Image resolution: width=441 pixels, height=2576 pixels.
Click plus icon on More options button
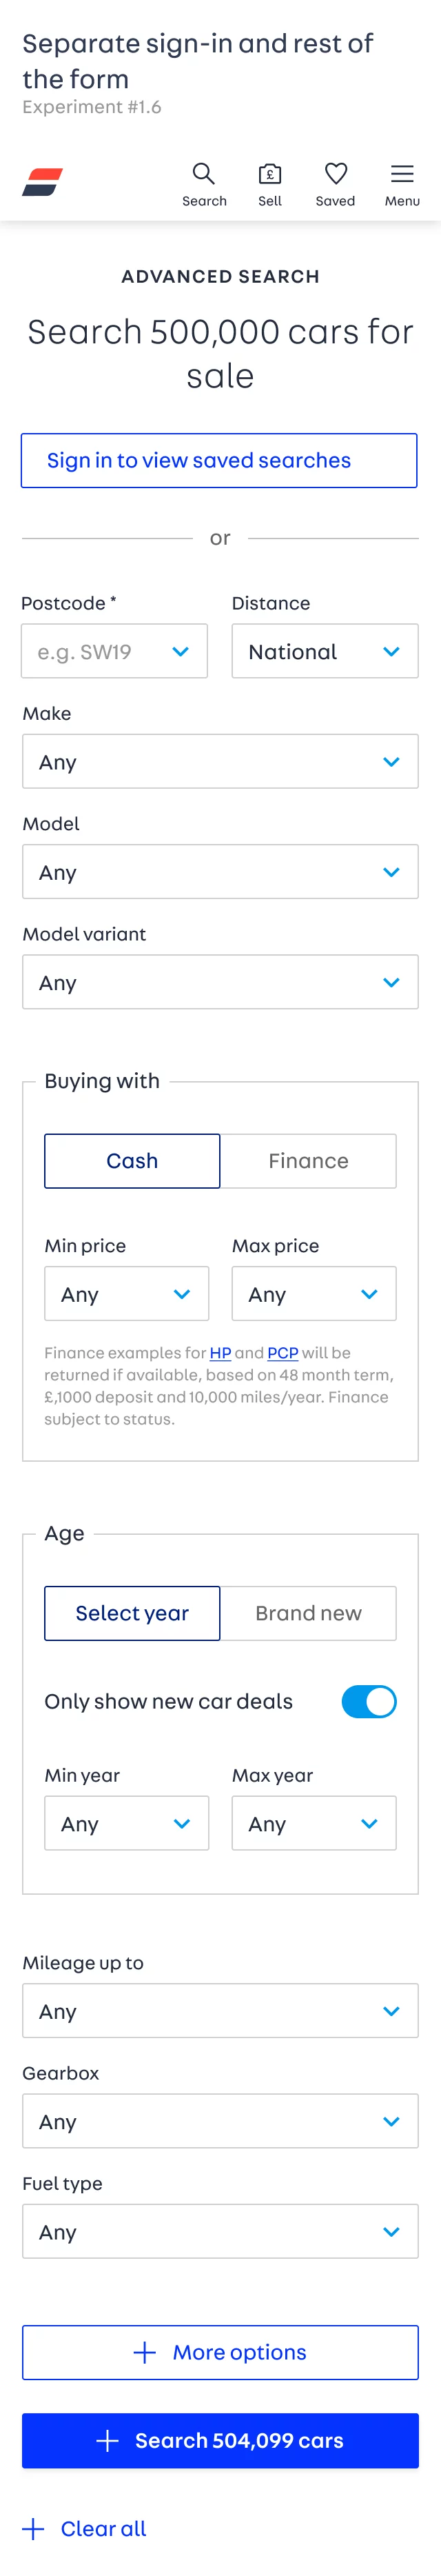pyautogui.click(x=145, y=2352)
